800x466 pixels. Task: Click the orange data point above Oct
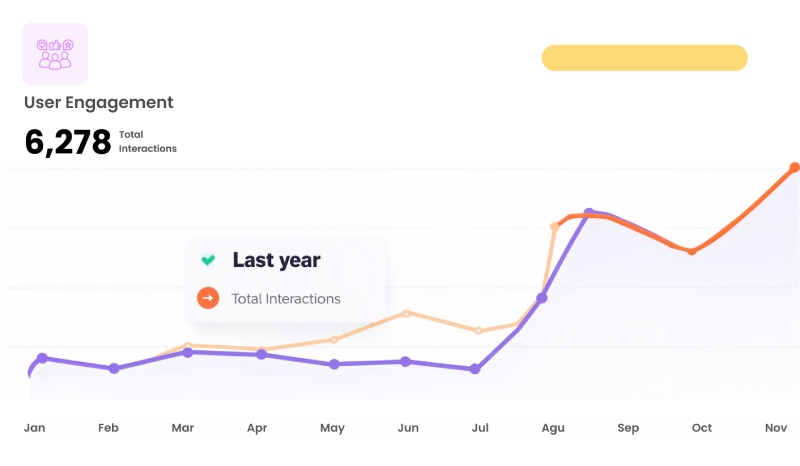click(x=691, y=251)
